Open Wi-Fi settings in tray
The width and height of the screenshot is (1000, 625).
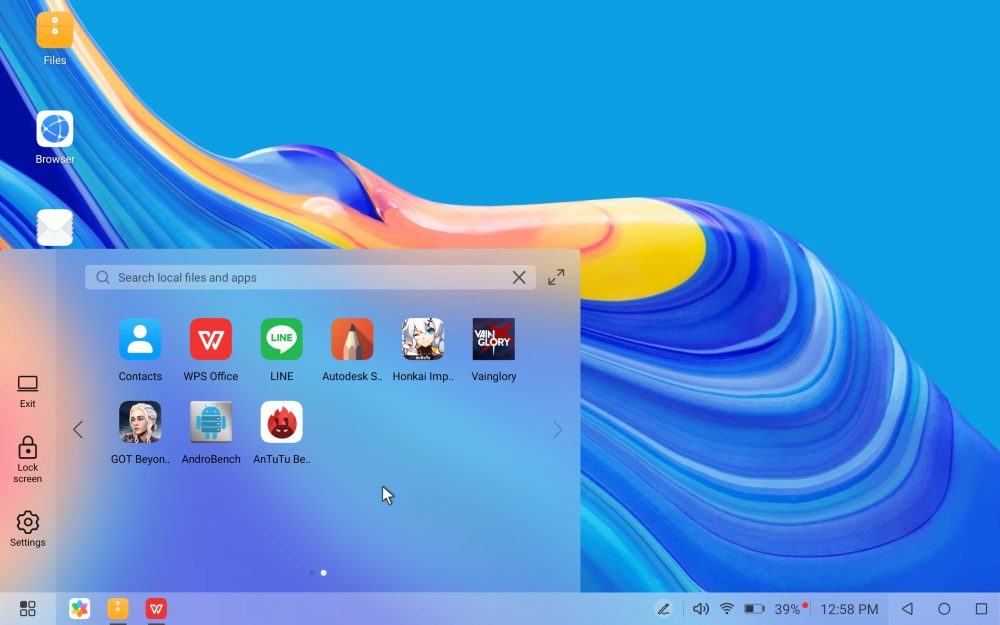click(x=726, y=609)
